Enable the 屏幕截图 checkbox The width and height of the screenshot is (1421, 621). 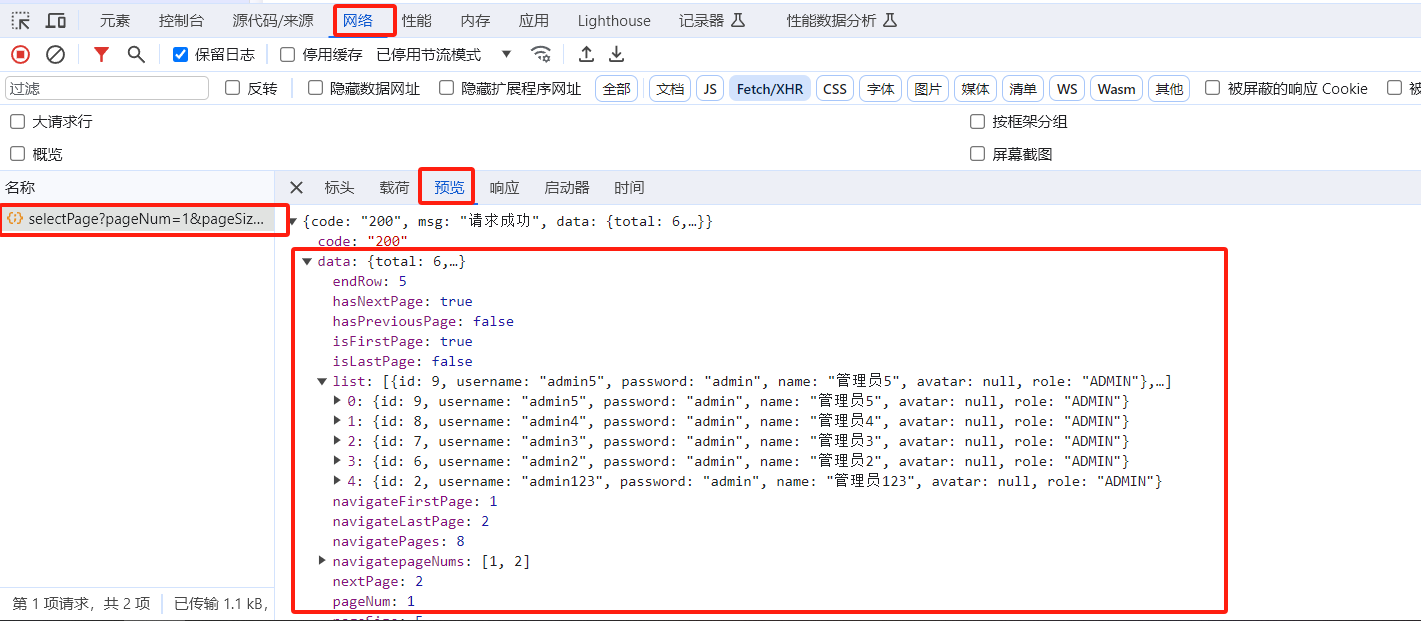[978, 154]
